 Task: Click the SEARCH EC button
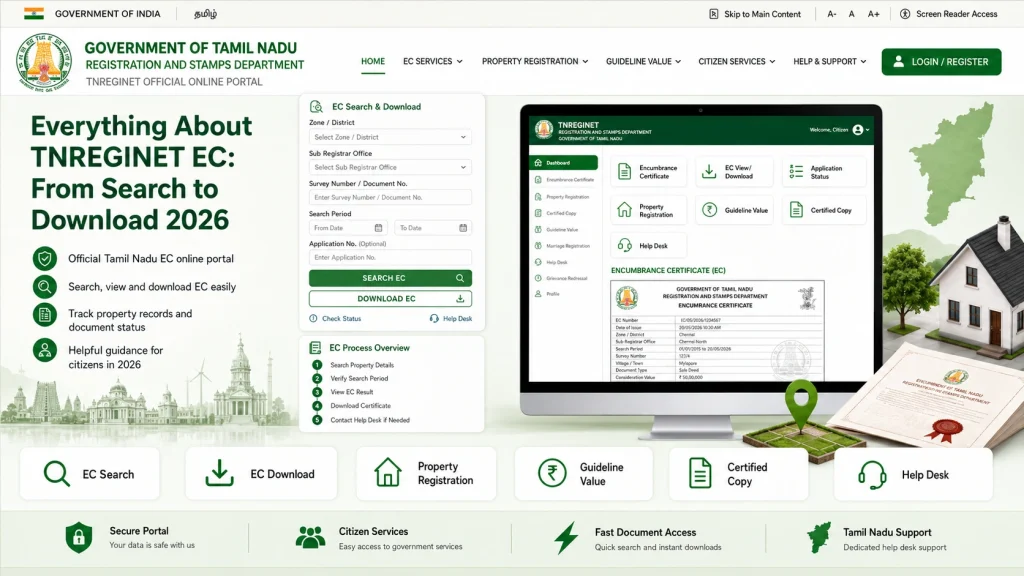click(390, 278)
